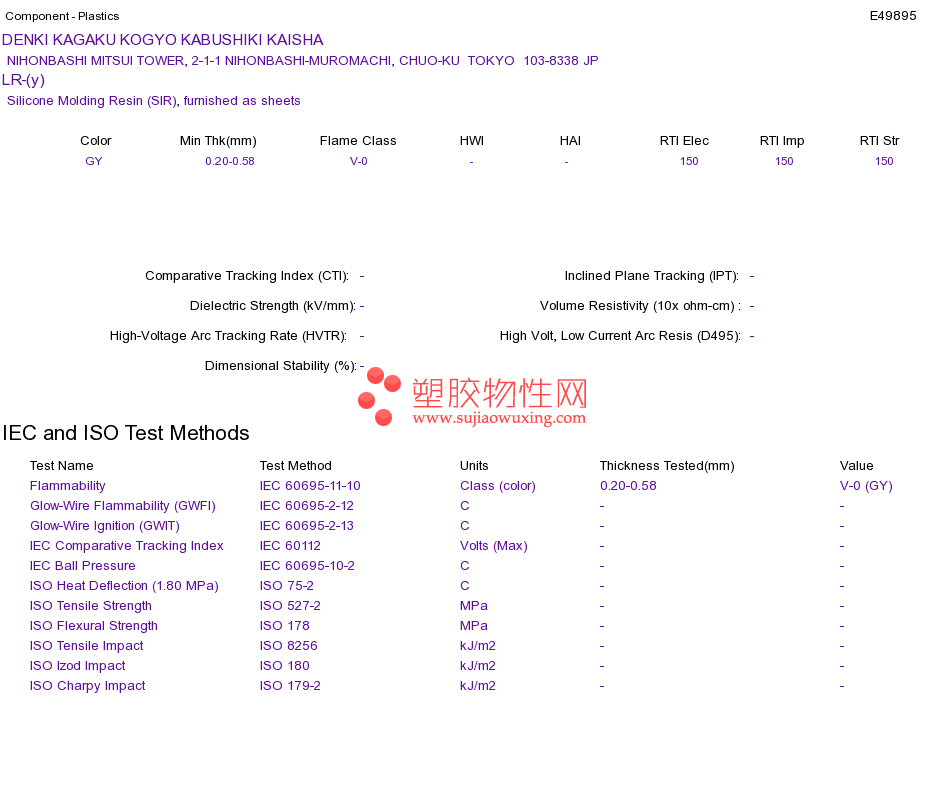The width and height of the screenshot is (950, 800).
Task: Click the Inclined Plane Tracking (IPT) label
Action: pyautogui.click(x=651, y=276)
